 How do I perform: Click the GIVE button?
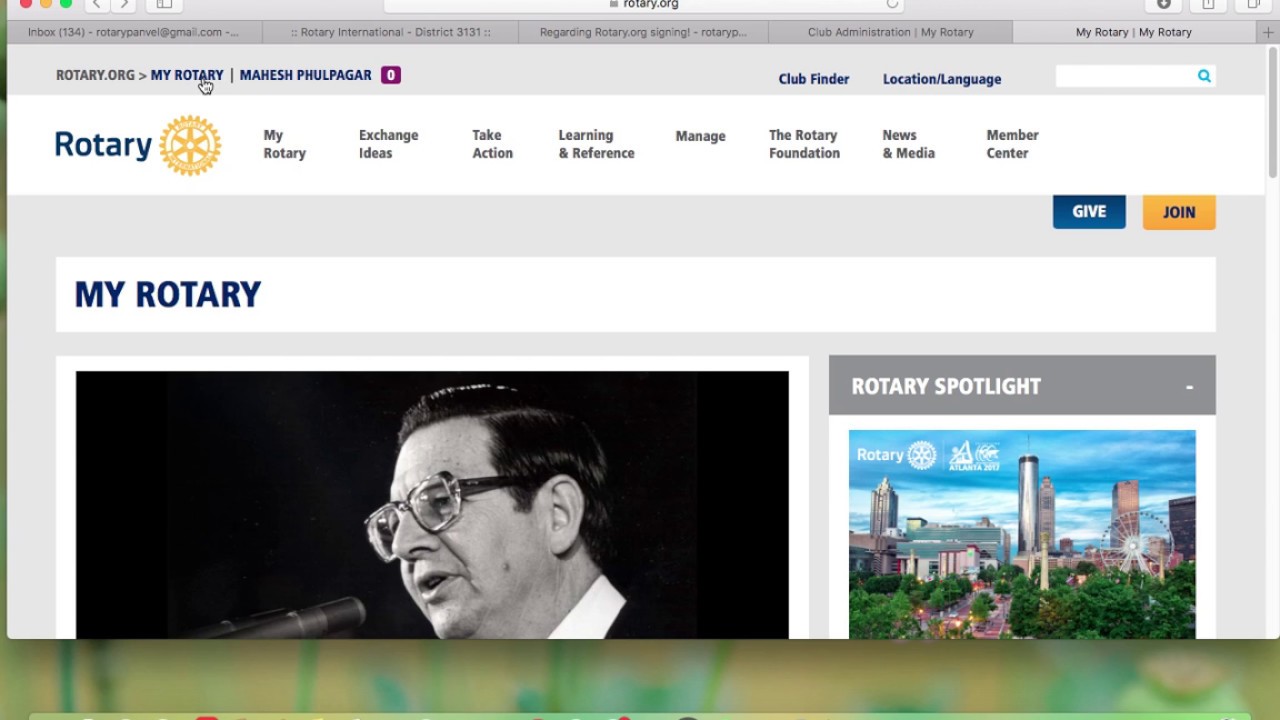1089,212
